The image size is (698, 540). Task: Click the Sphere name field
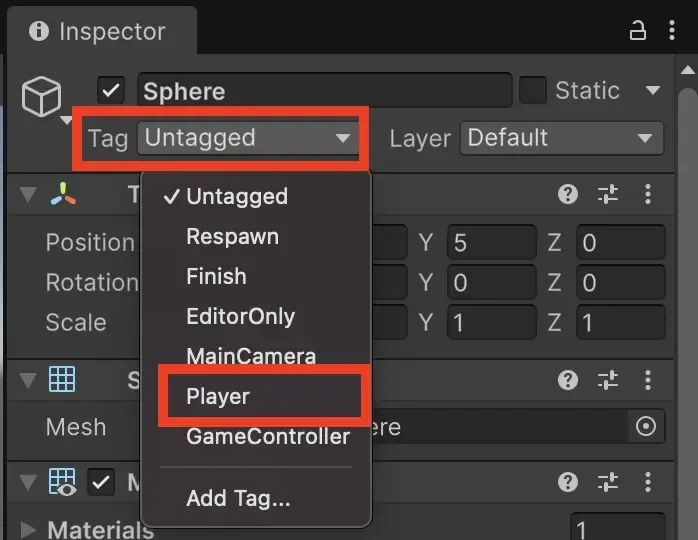324,91
